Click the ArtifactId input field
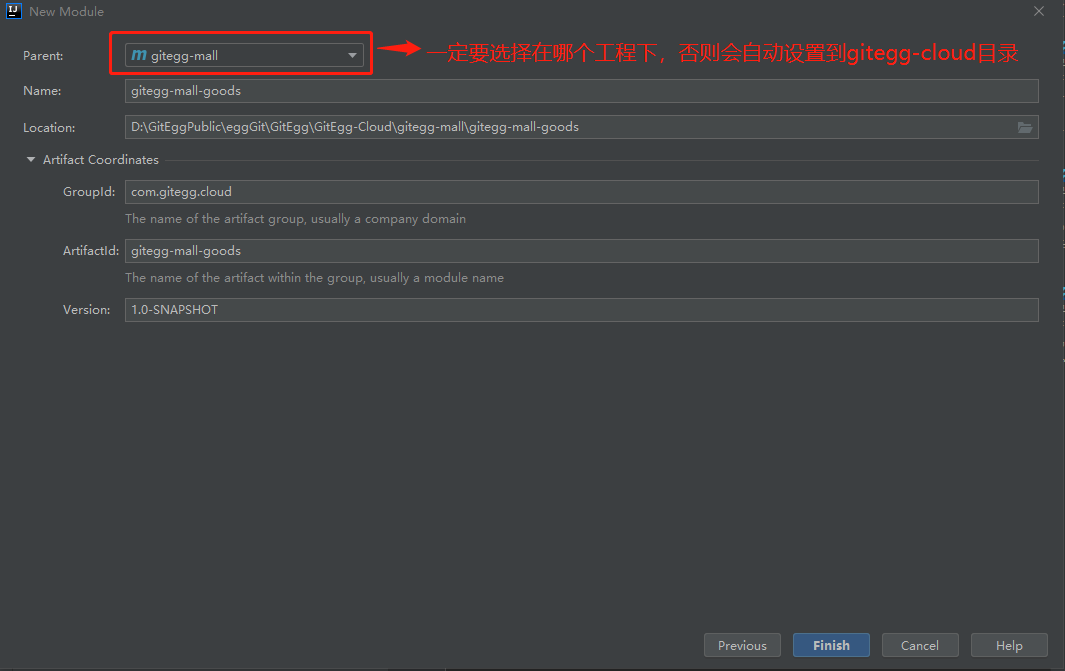The width and height of the screenshot is (1065, 671). (x=581, y=251)
